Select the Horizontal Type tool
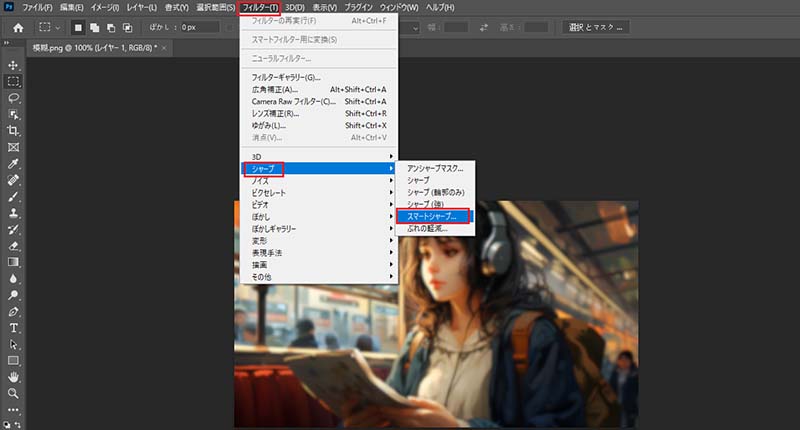 (13, 328)
